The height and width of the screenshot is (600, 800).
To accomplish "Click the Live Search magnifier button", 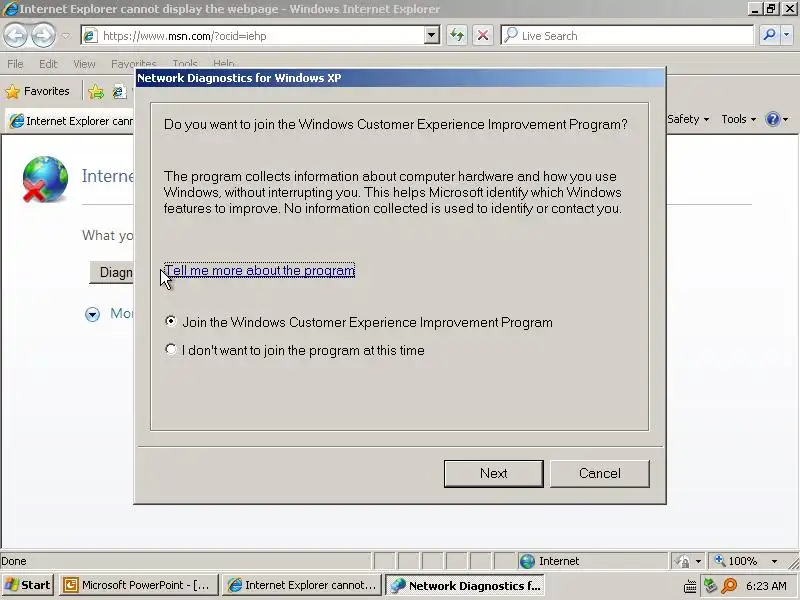I will (769, 35).
